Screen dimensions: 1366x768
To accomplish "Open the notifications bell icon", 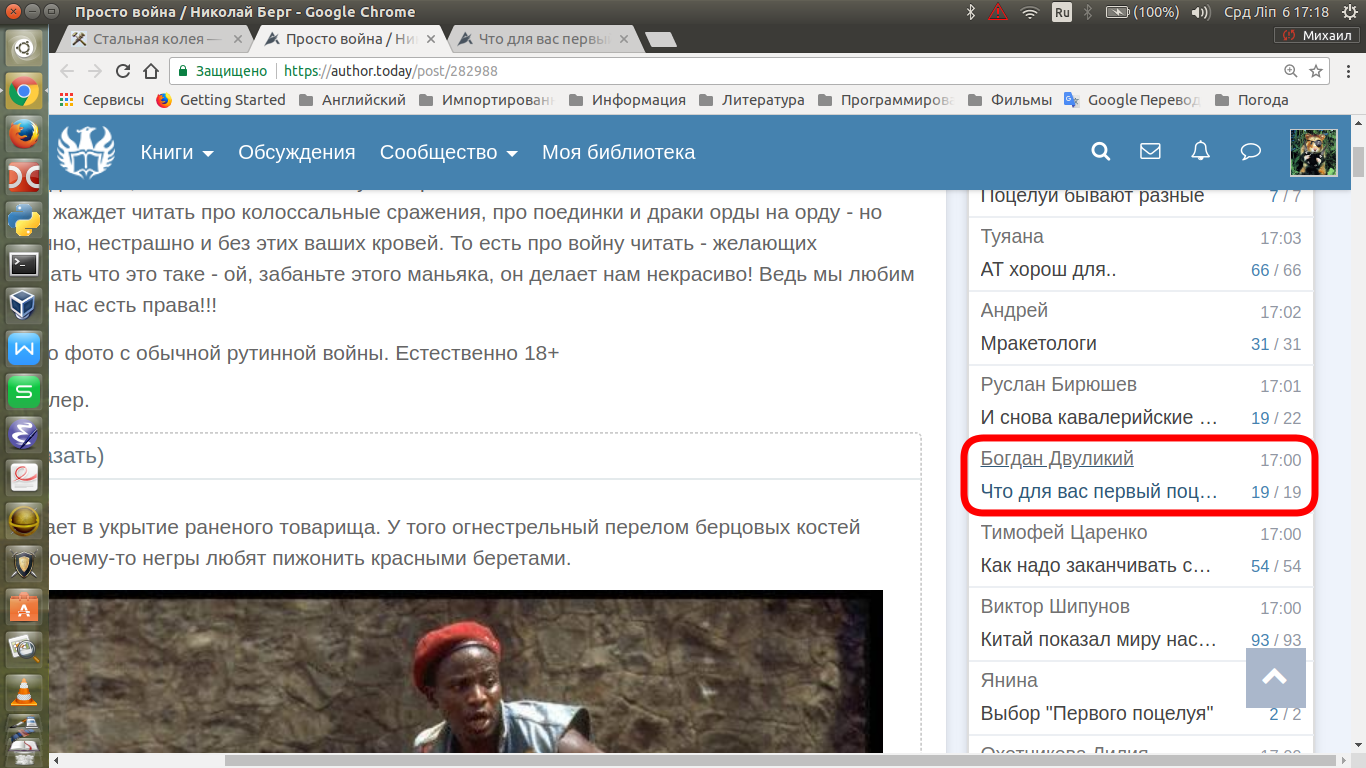I will coord(1200,152).
